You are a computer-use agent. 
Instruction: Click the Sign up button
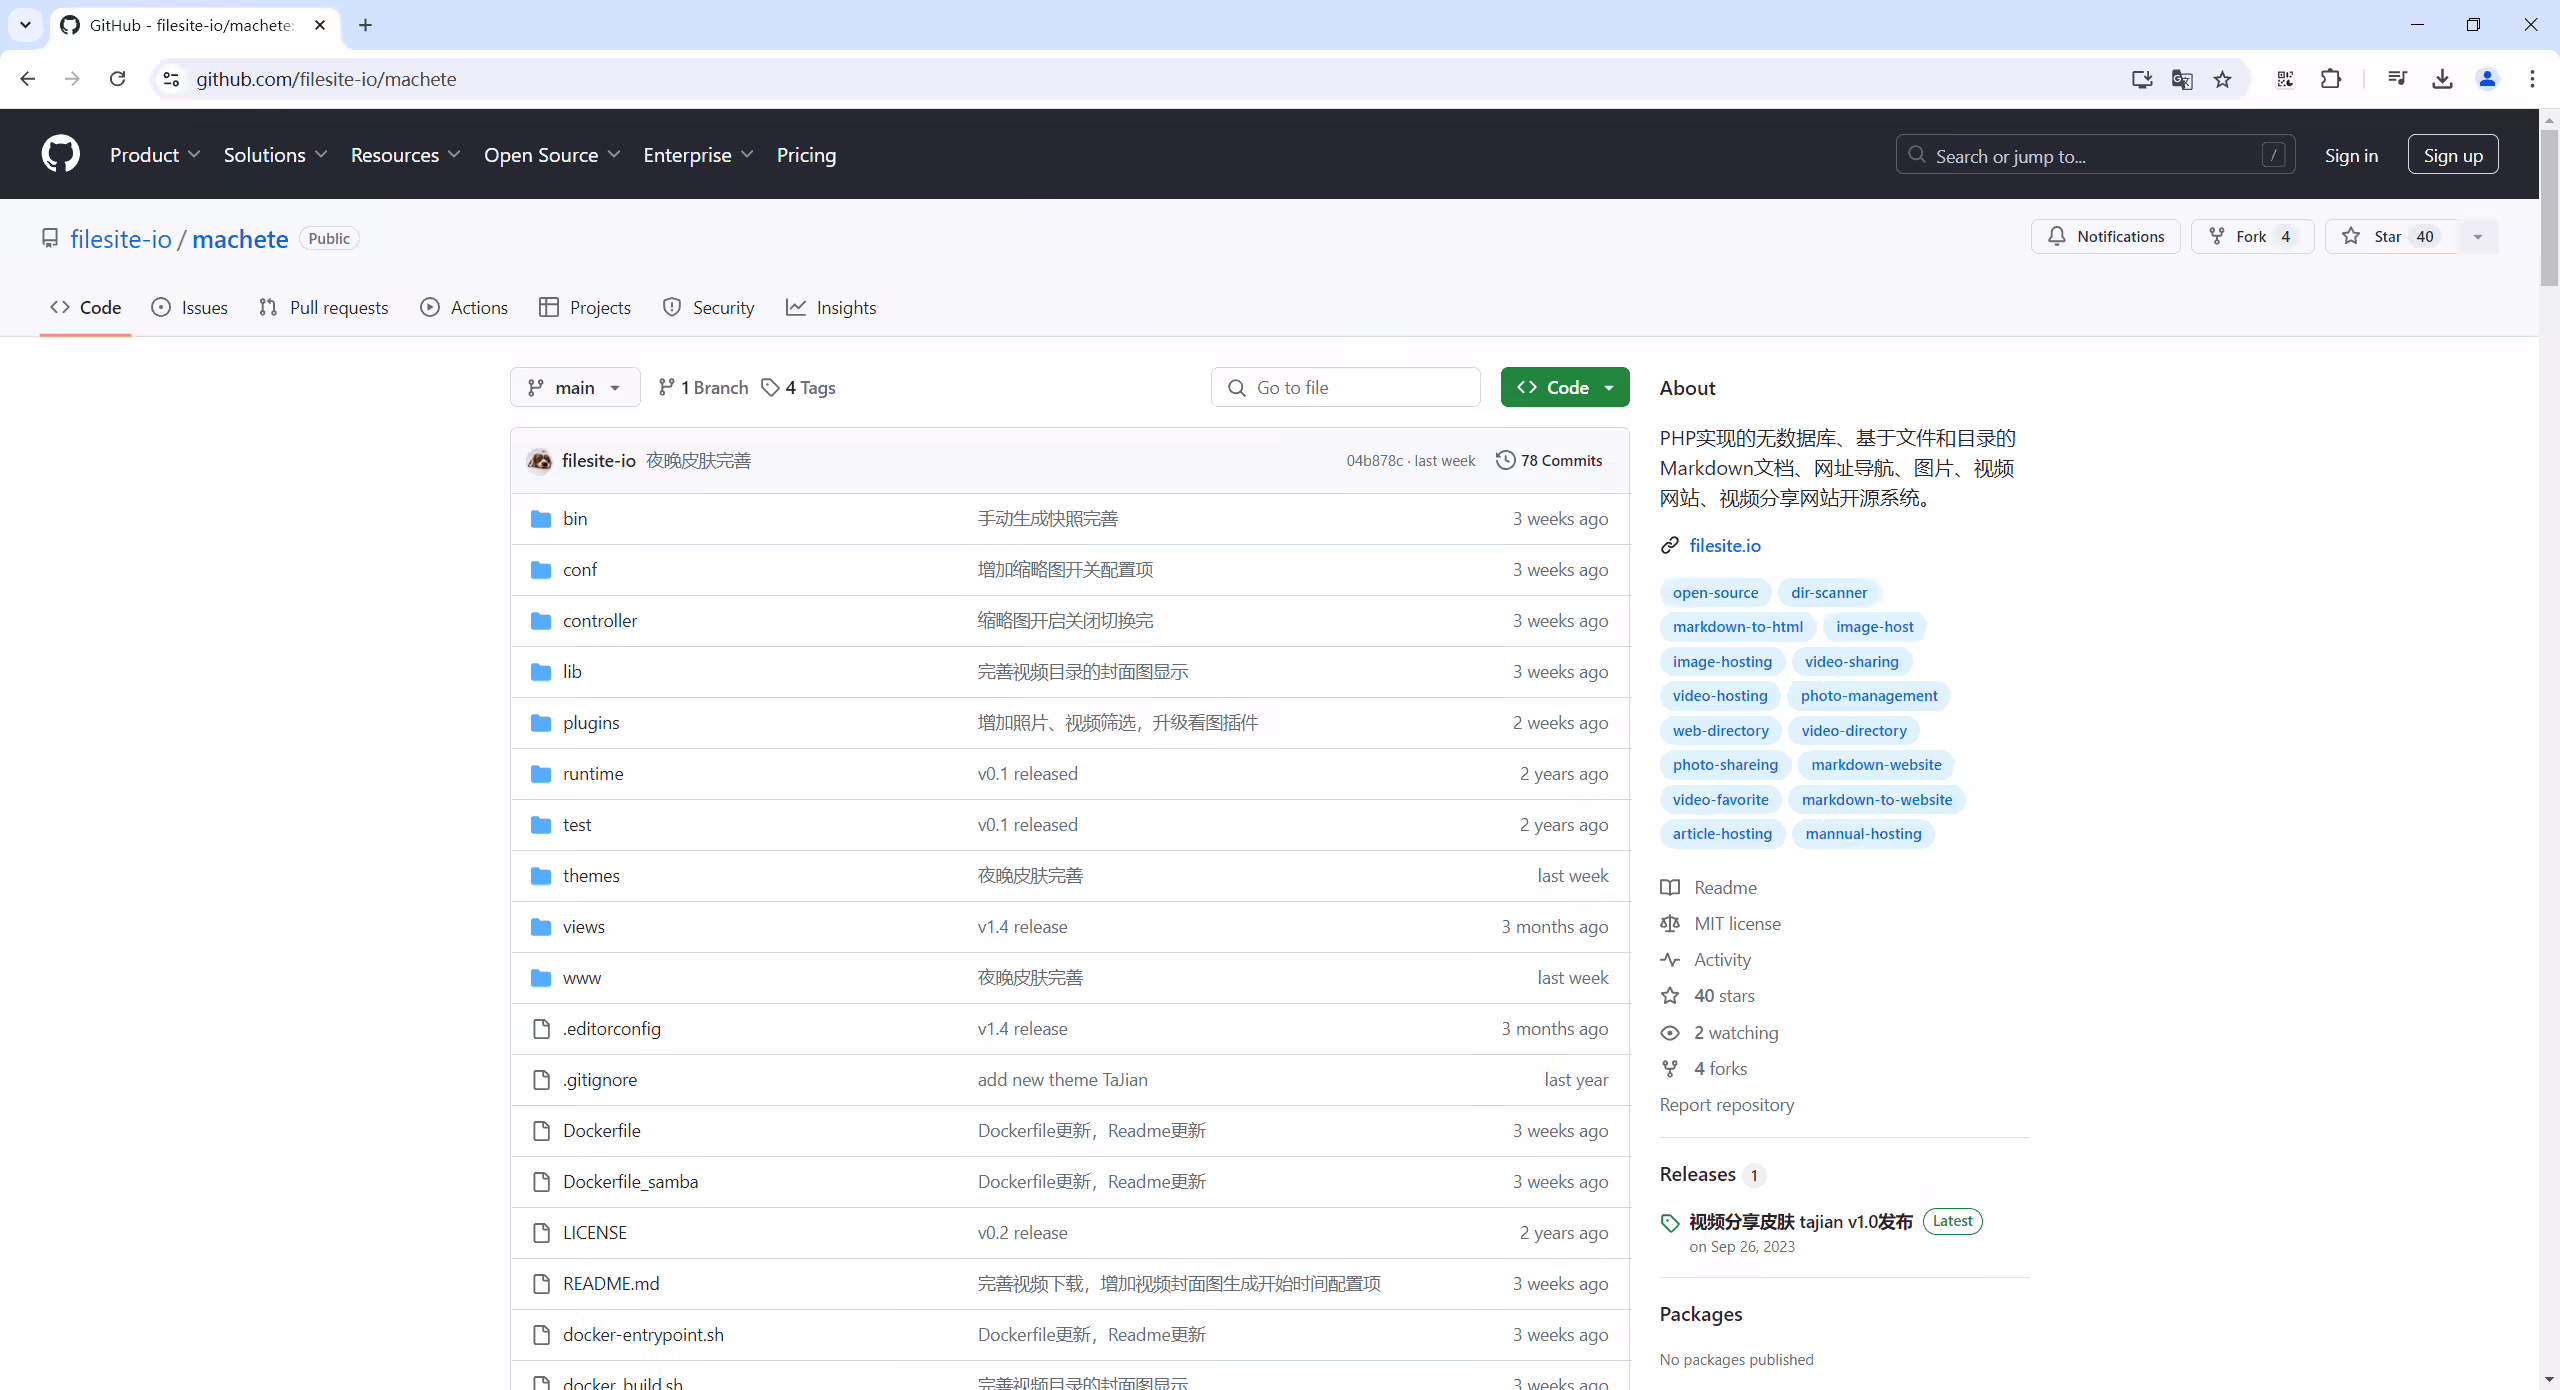[x=2453, y=155]
